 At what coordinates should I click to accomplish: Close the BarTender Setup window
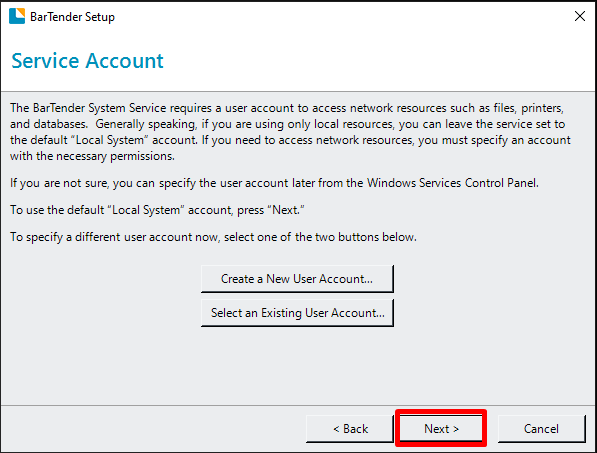(579, 16)
